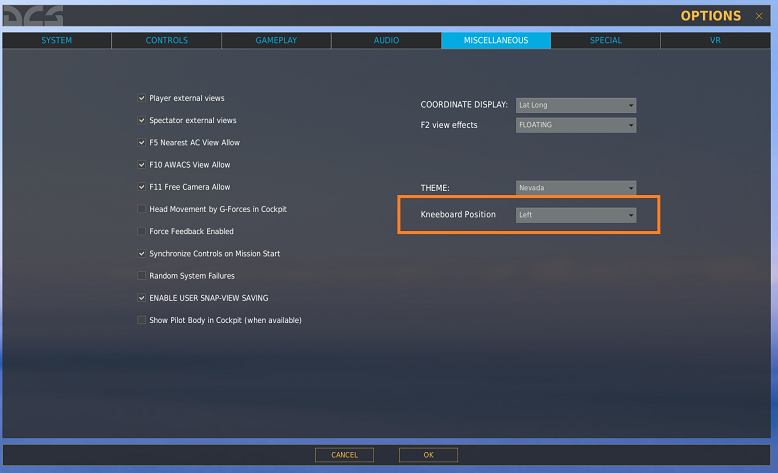Image resolution: width=778 pixels, height=473 pixels.
Task: Toggle F10 AWACS View Allow
Action: (142, 165)
